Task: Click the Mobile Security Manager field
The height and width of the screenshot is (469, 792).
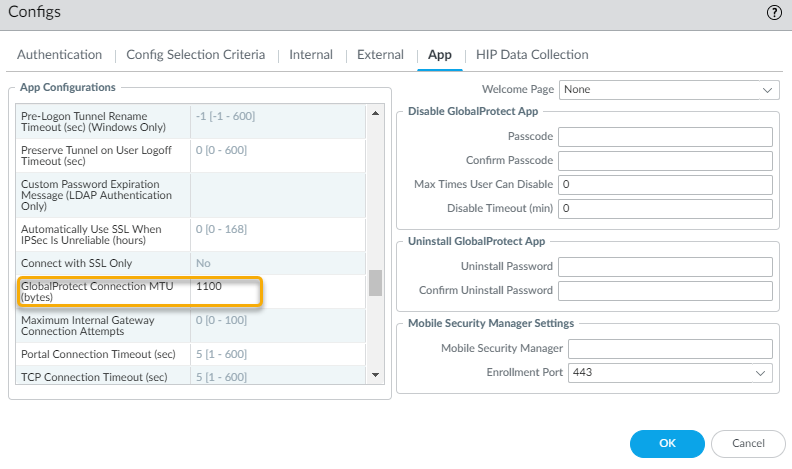Action: coord(670,349)
